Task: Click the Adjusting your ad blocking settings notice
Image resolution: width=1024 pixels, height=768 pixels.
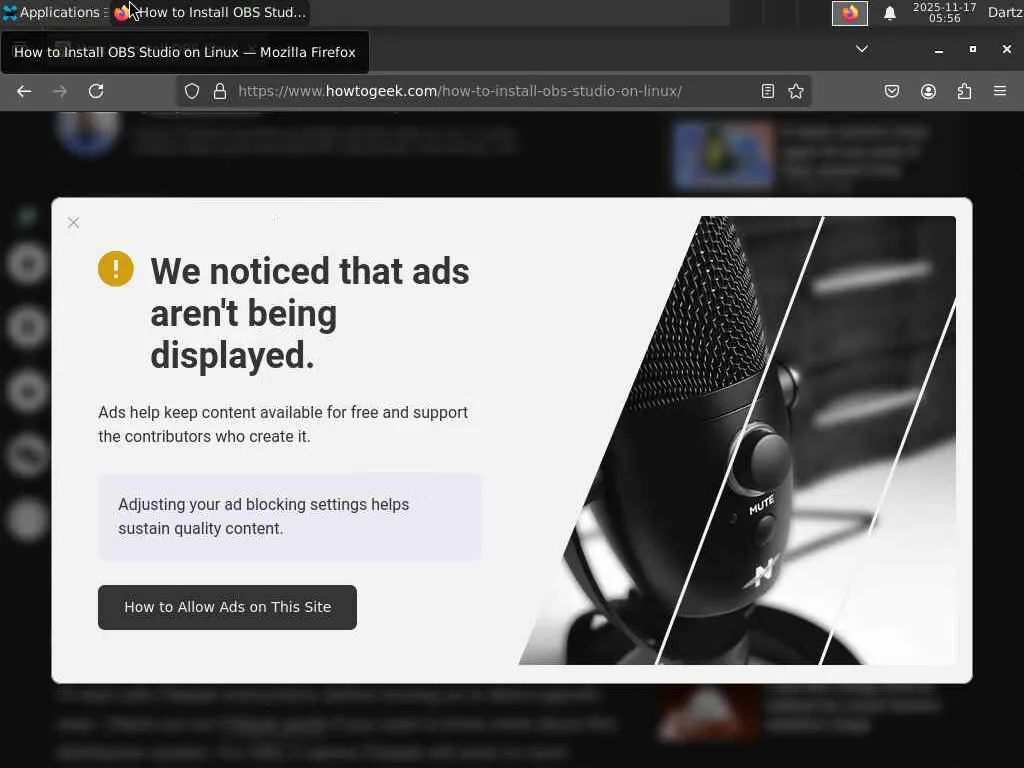Action: 290,517
